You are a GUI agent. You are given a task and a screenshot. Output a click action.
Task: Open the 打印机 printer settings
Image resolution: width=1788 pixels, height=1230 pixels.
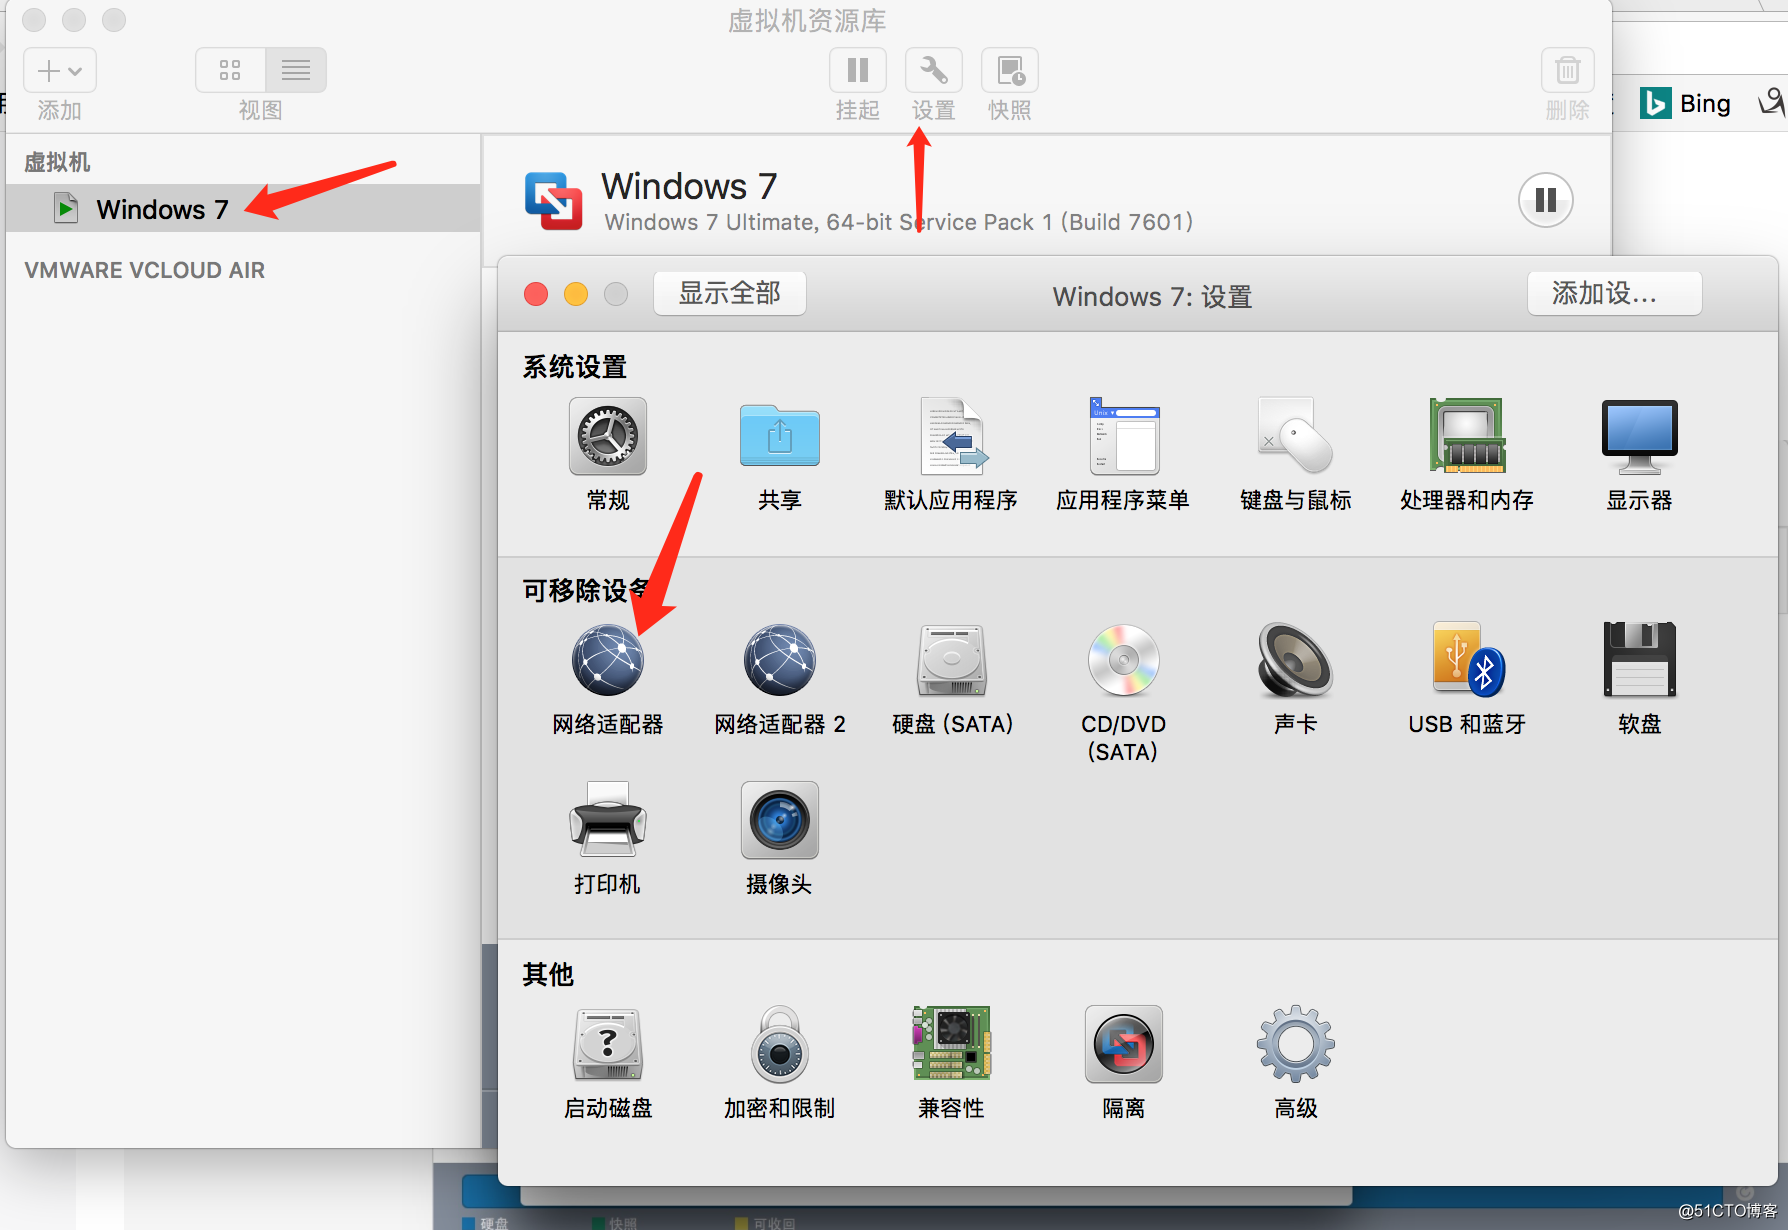(x=608, y=820)
